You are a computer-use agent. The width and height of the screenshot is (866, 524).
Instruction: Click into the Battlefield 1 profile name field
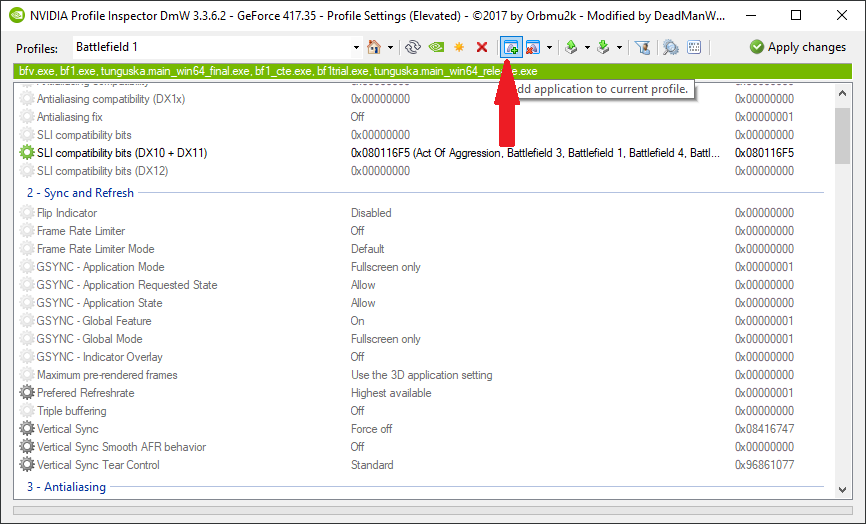pos(213,47)
